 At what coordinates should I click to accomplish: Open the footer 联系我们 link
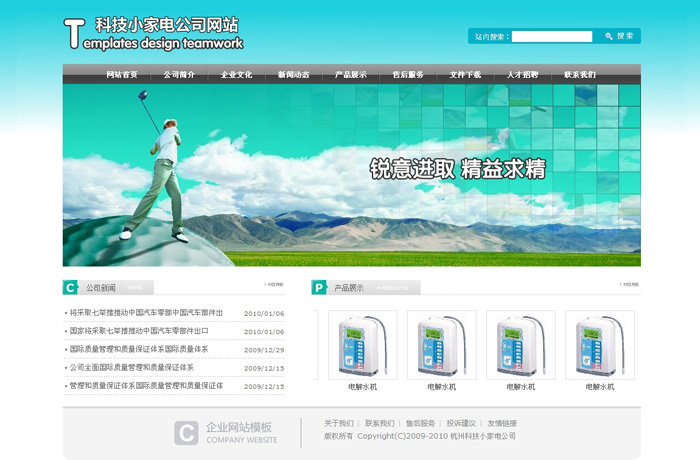click(x=379, y=423)
